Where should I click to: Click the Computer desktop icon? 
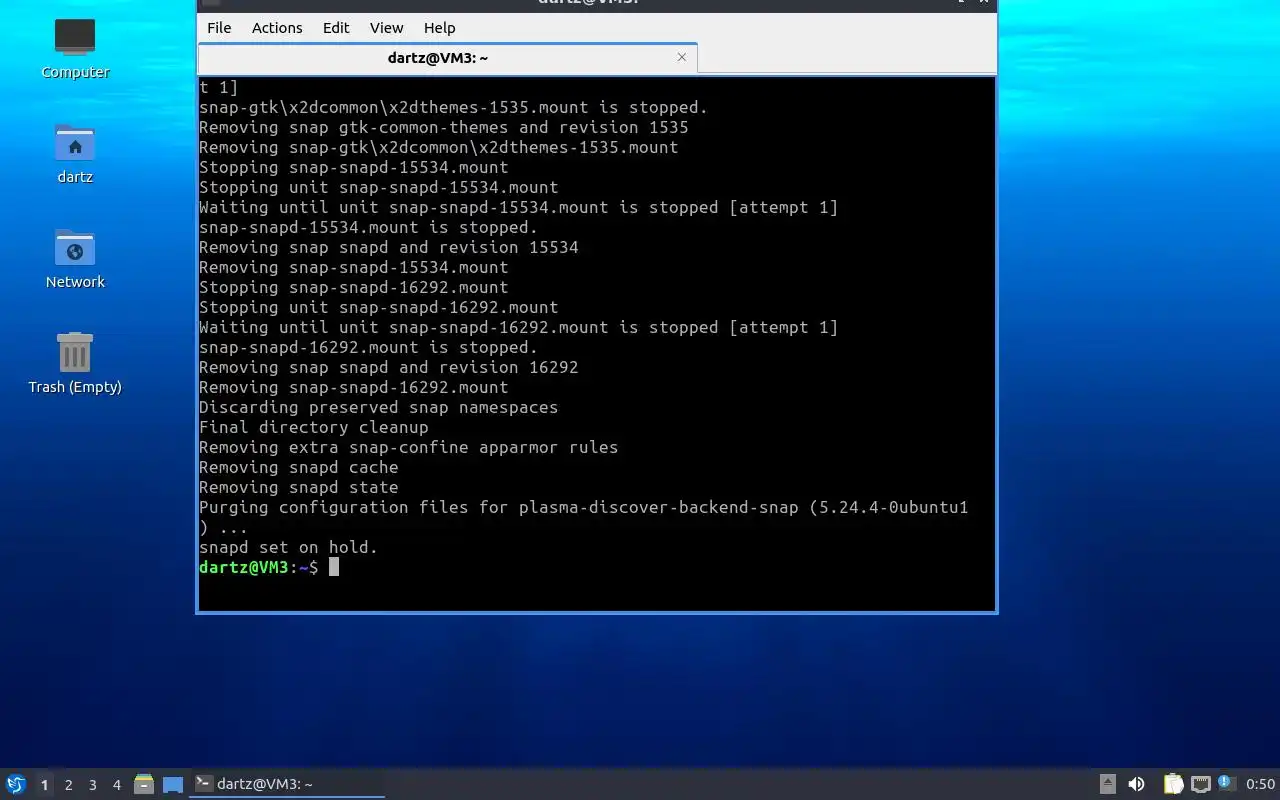tap(75, 48)
